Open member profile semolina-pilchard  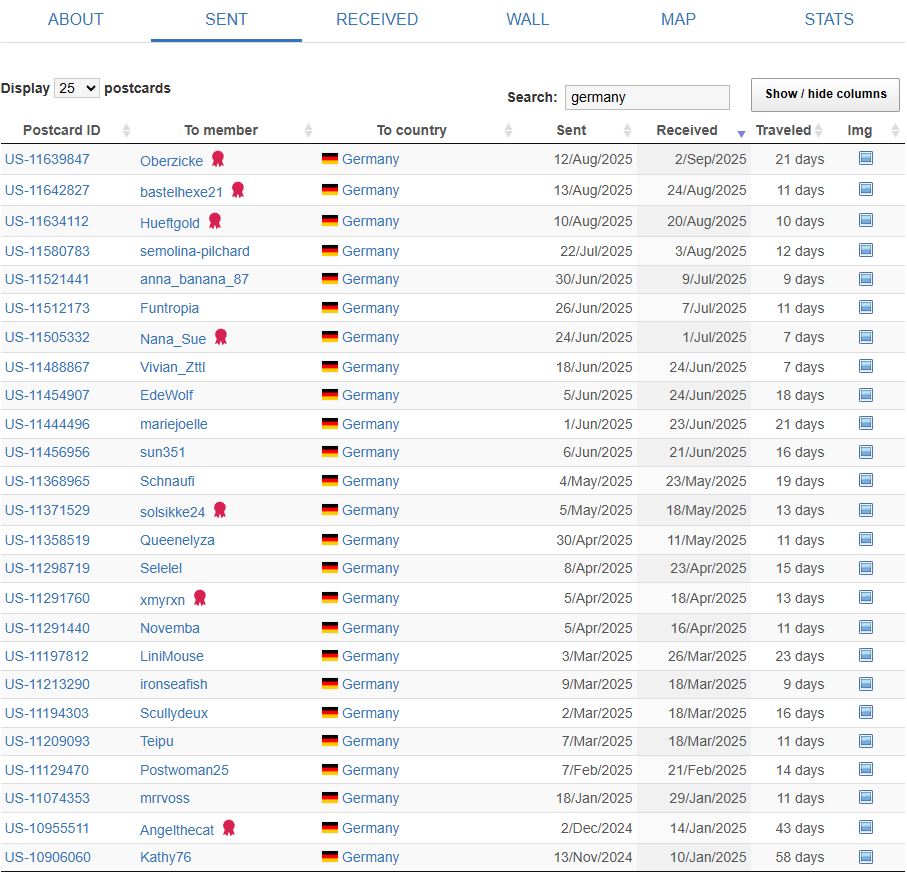click(195, 251)
